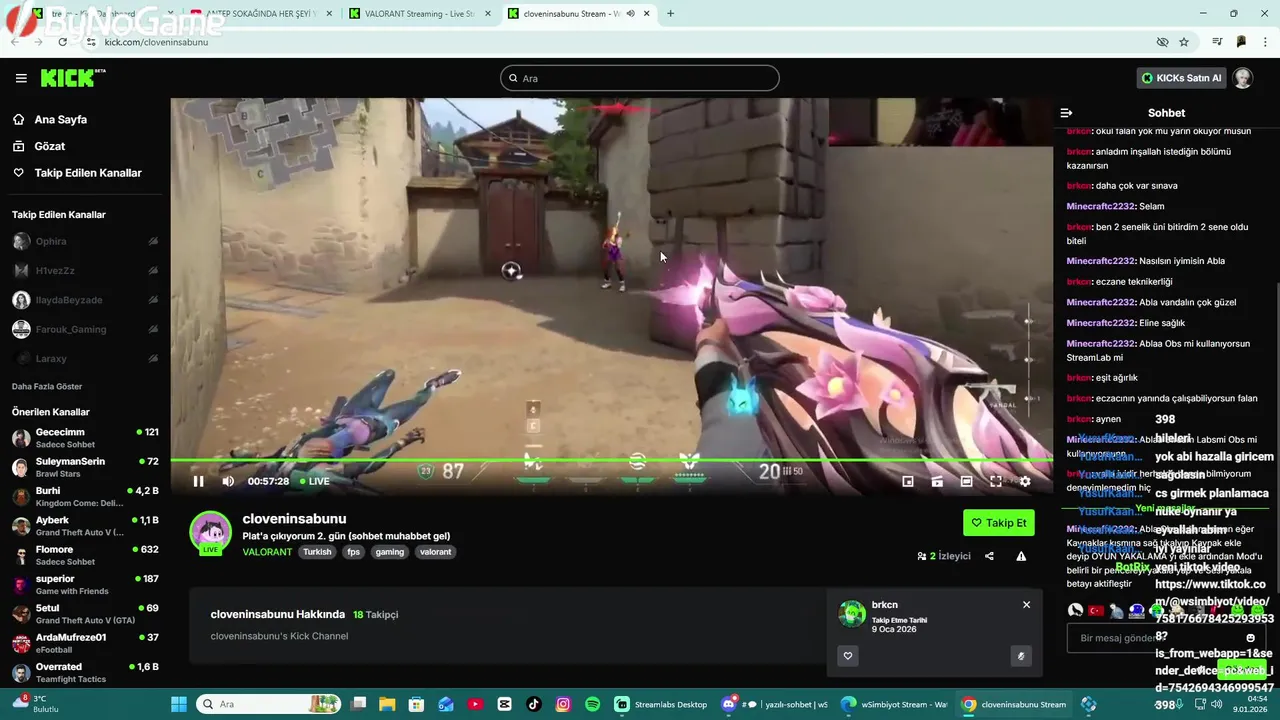Open recommended channel ArdaMufreze01
Screen dimensions: 1280x720
[85, 643]
